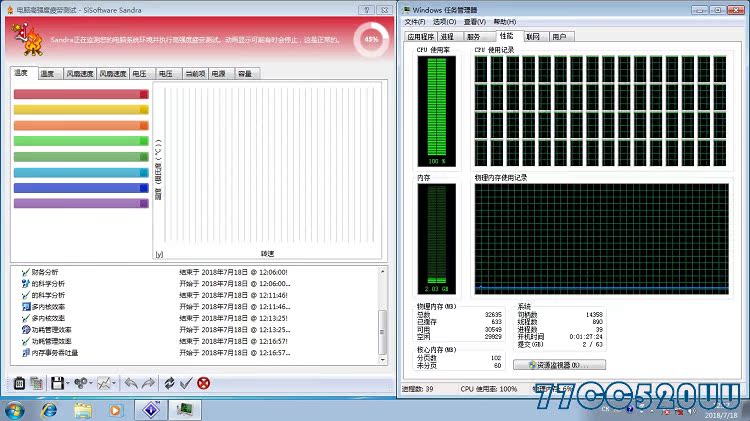Click the back arrow in Sandra's toolbar
Screen dimensions: 750x421
[131, 383]
